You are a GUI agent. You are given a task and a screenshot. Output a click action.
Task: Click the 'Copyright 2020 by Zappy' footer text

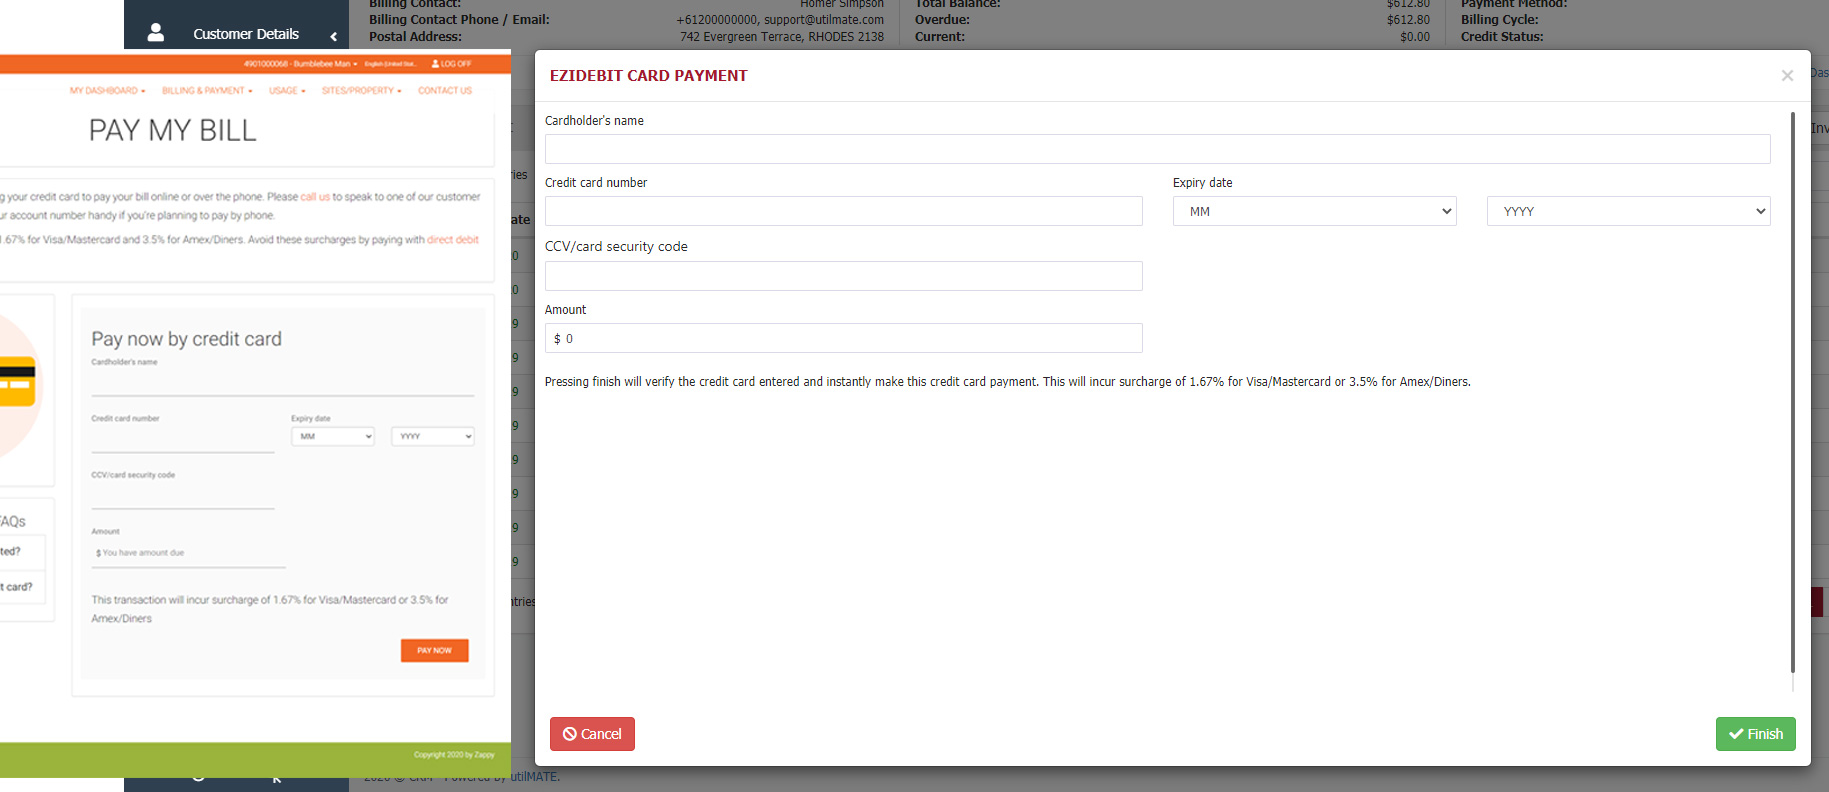(x=454, y=755)
